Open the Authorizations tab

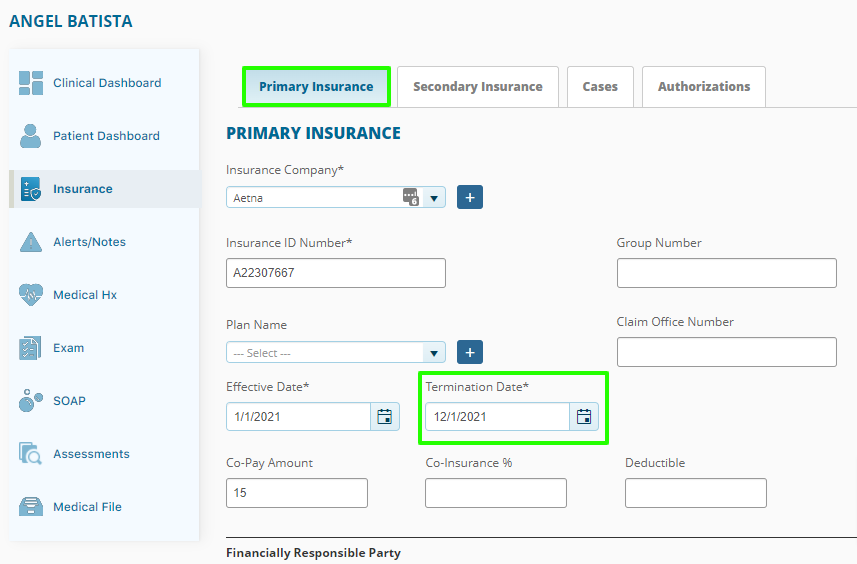pyautogui.click(x=704, y=87)
